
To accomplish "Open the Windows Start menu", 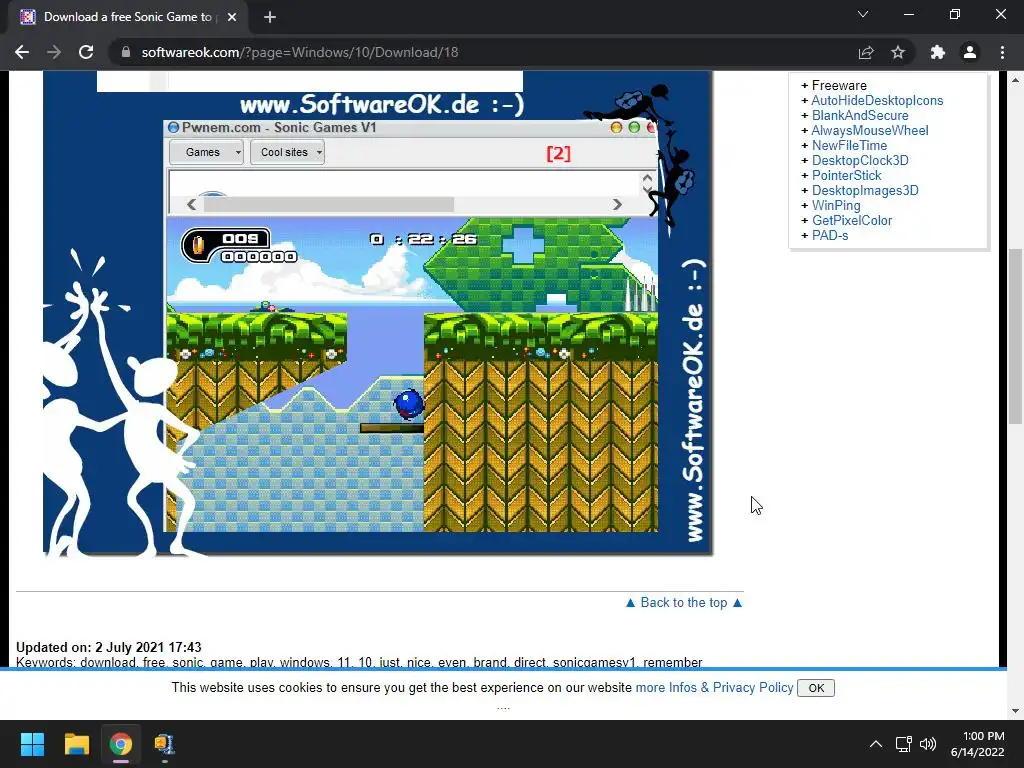I will (x=32, y=744).
